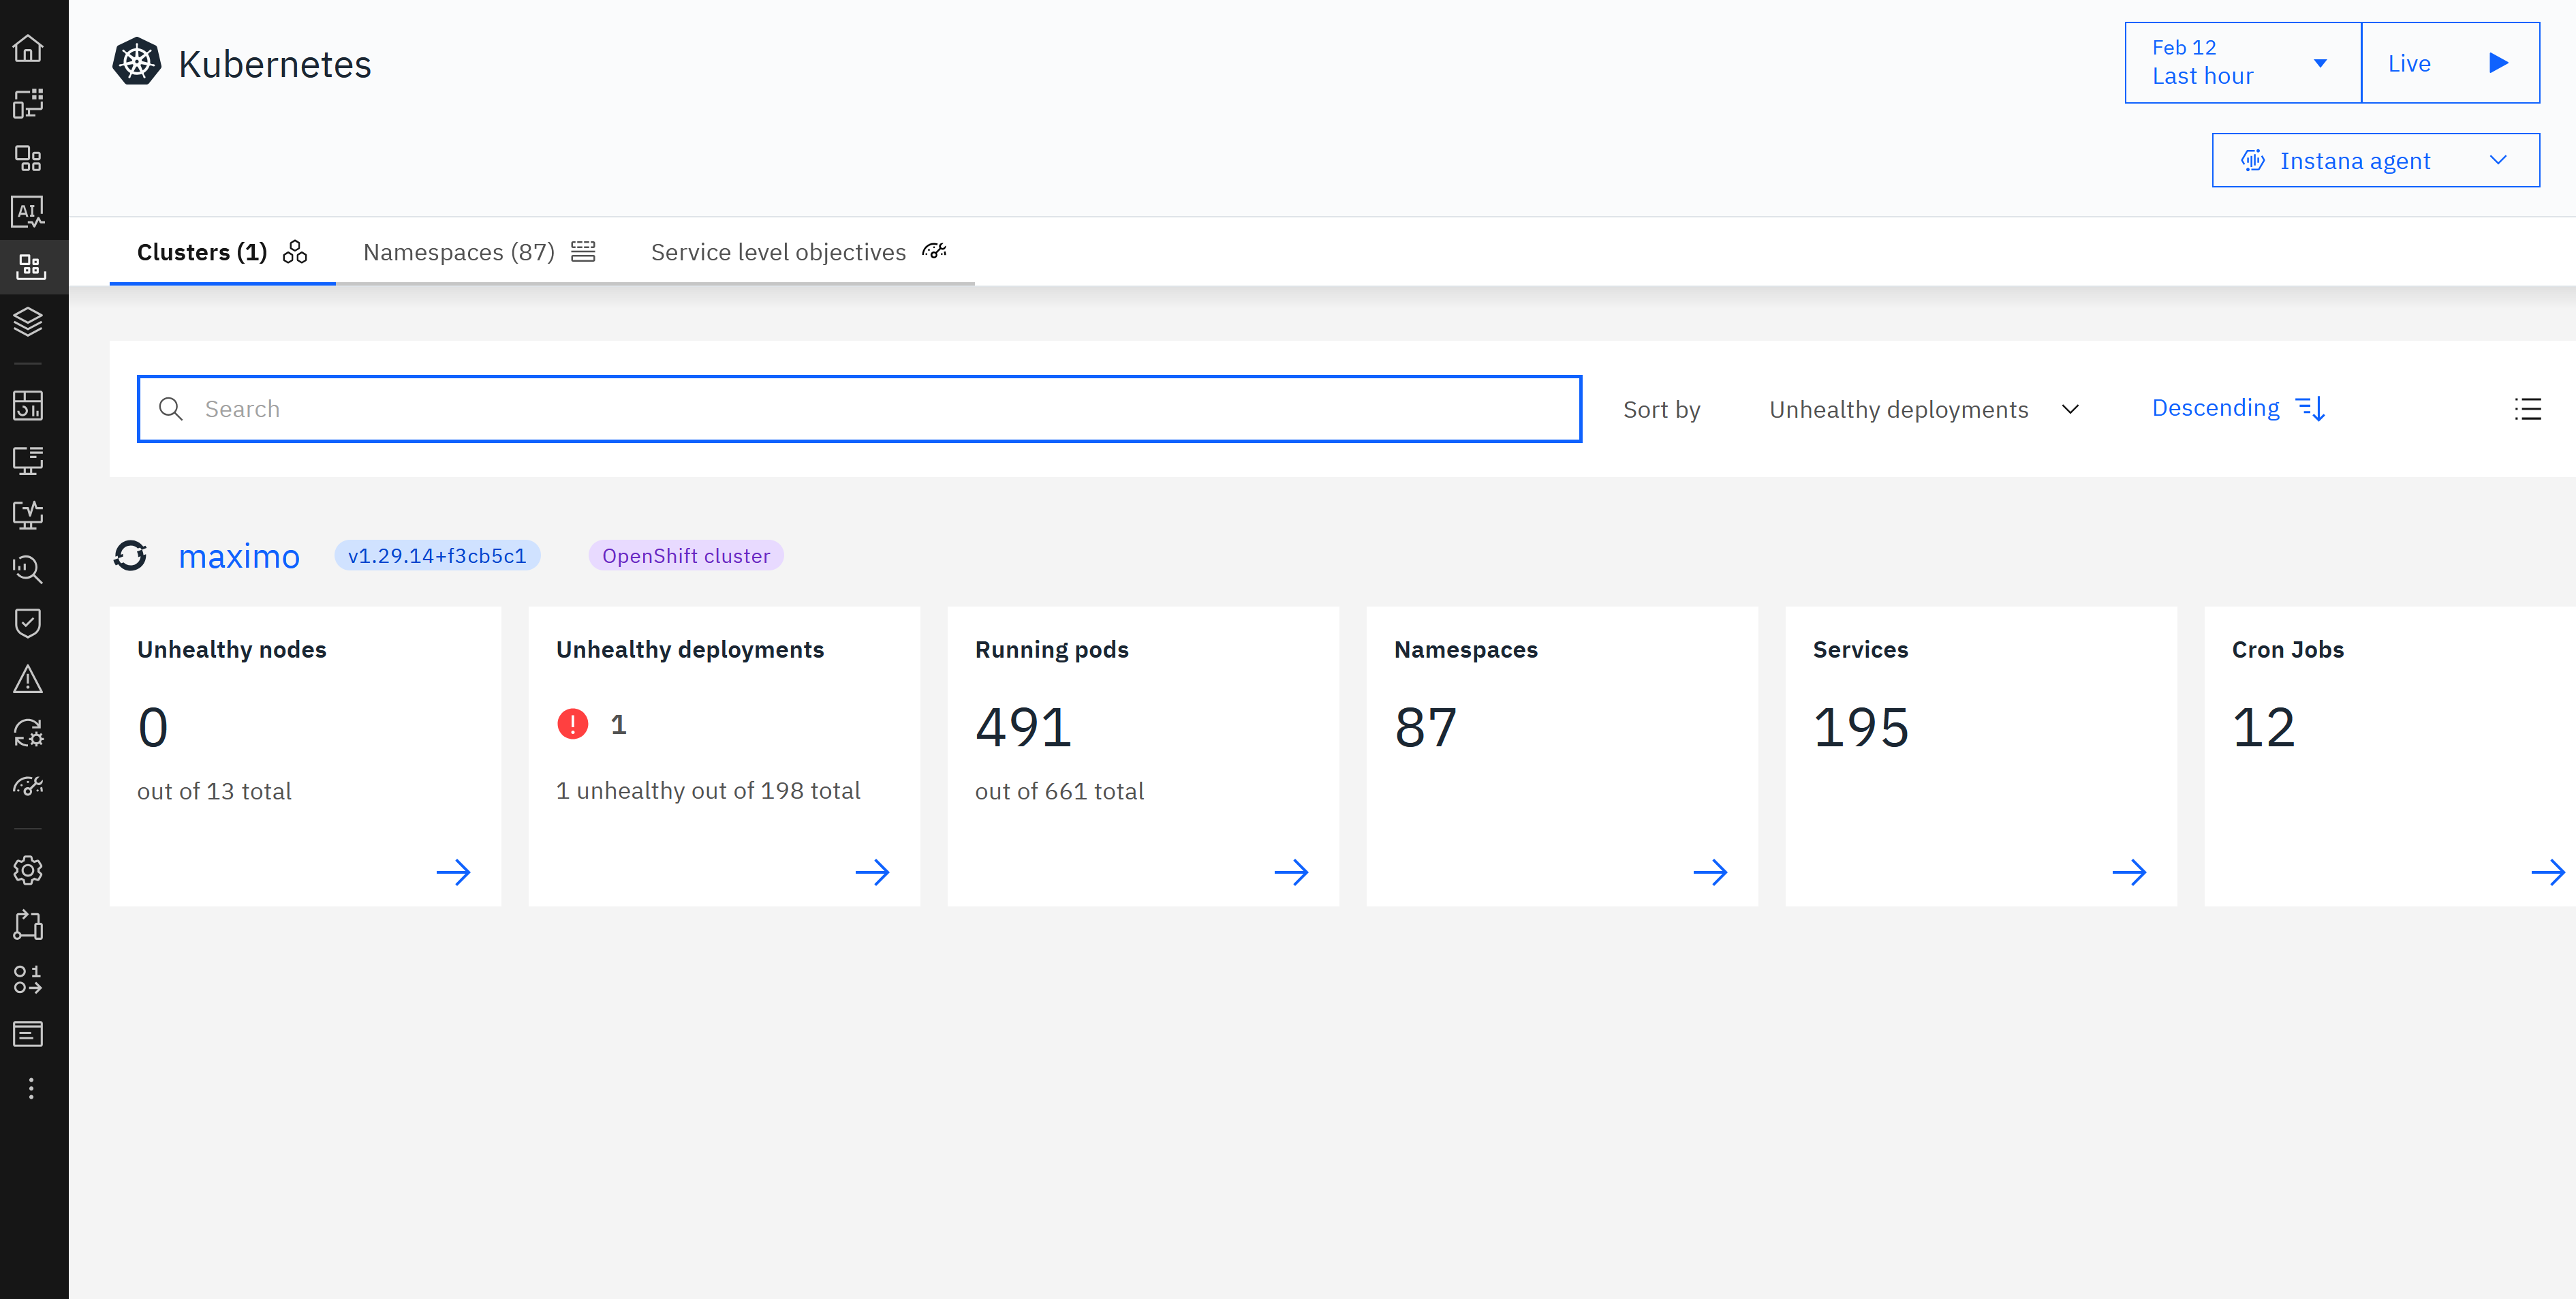Open the shield checkmark sidebar icon
Viewport: 2576px width, 1299px height.
click(28, 623)
